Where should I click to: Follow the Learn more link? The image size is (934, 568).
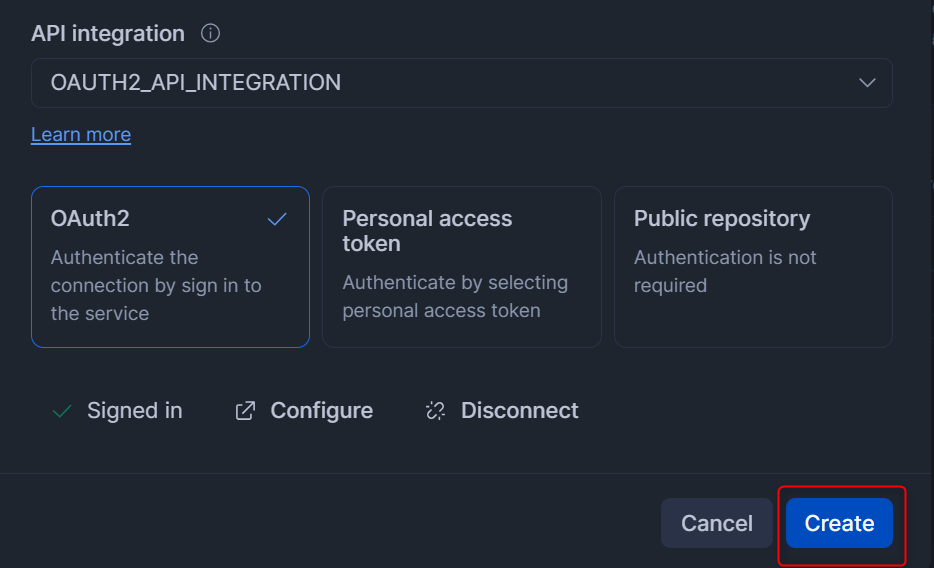[x=81, y=134]
